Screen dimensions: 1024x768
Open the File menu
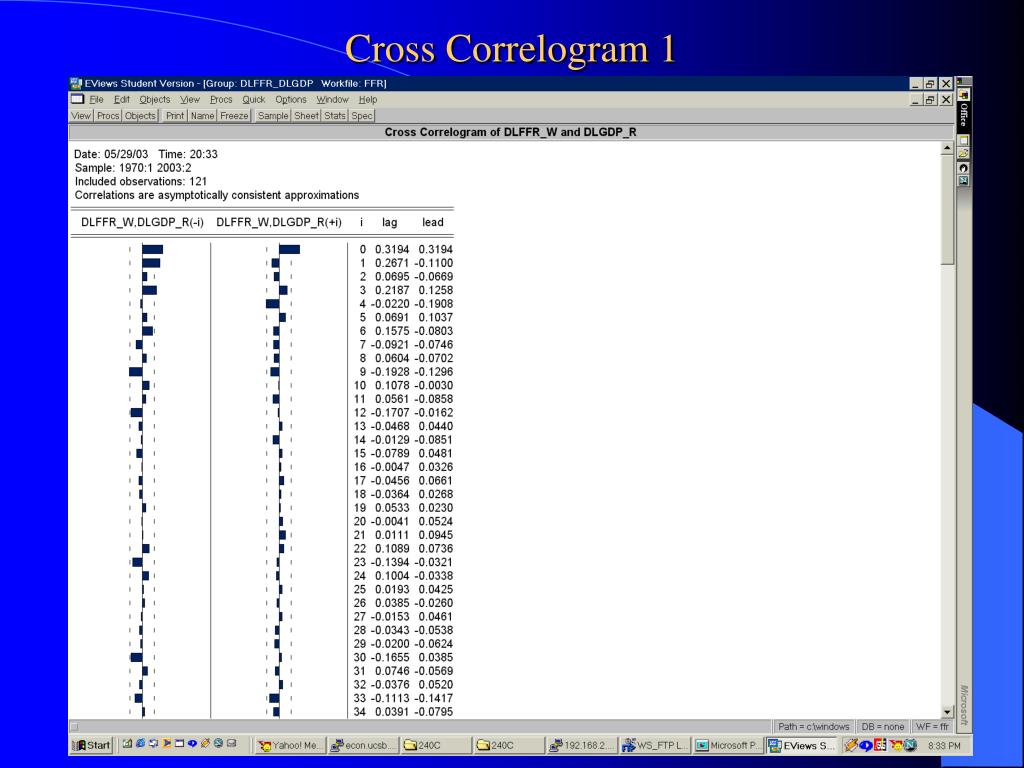[96, 99]
